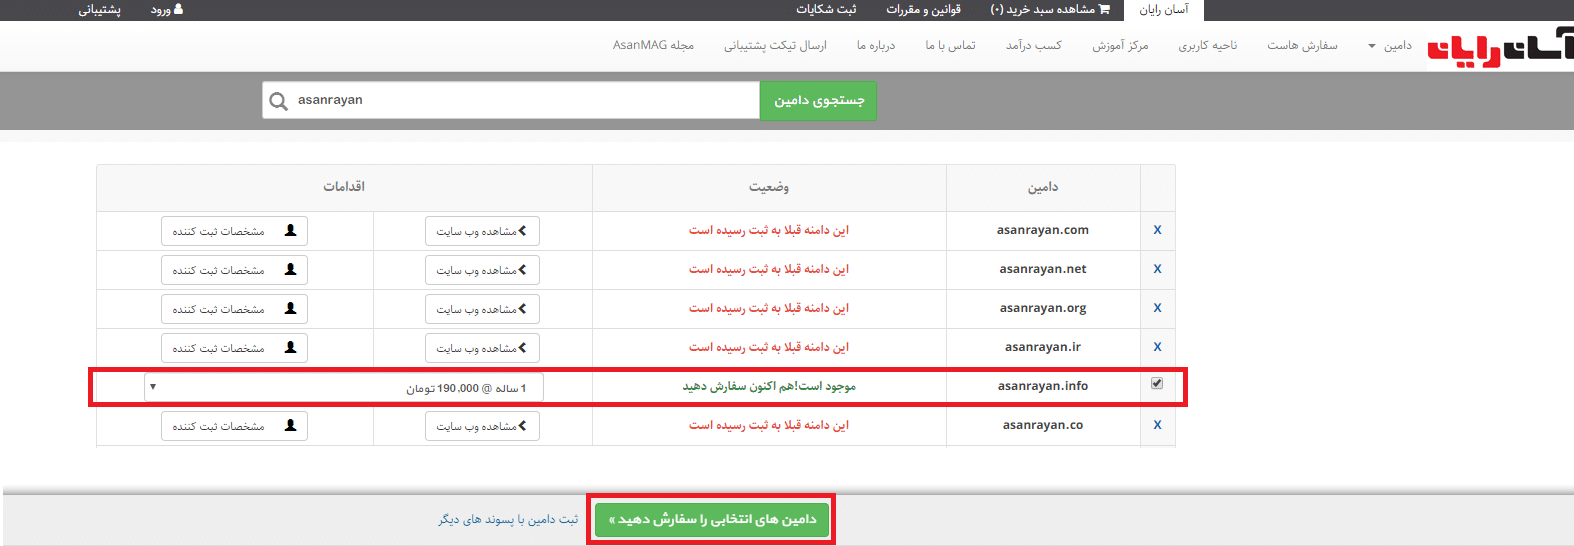
Task: Click asanrayan.info domain name cell
Action: (x=1043, y=386)
